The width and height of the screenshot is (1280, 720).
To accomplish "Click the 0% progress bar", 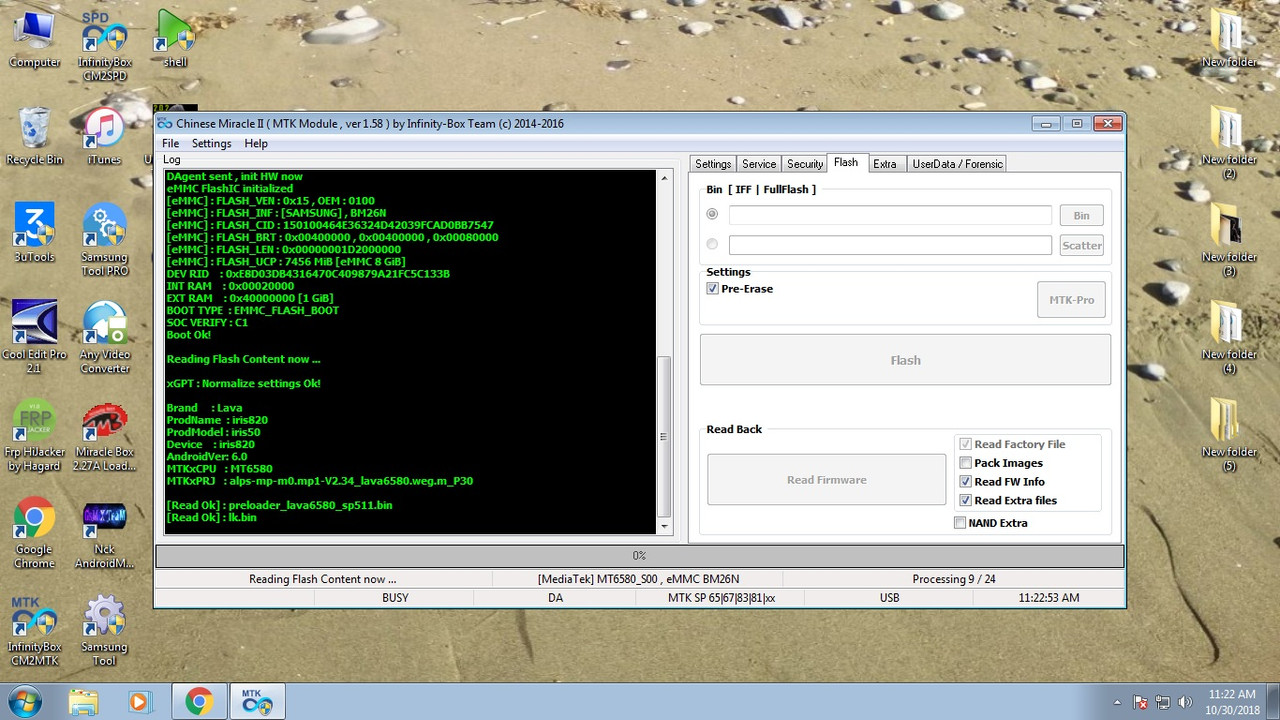I will pyautogui.click(x=639, y=555).
